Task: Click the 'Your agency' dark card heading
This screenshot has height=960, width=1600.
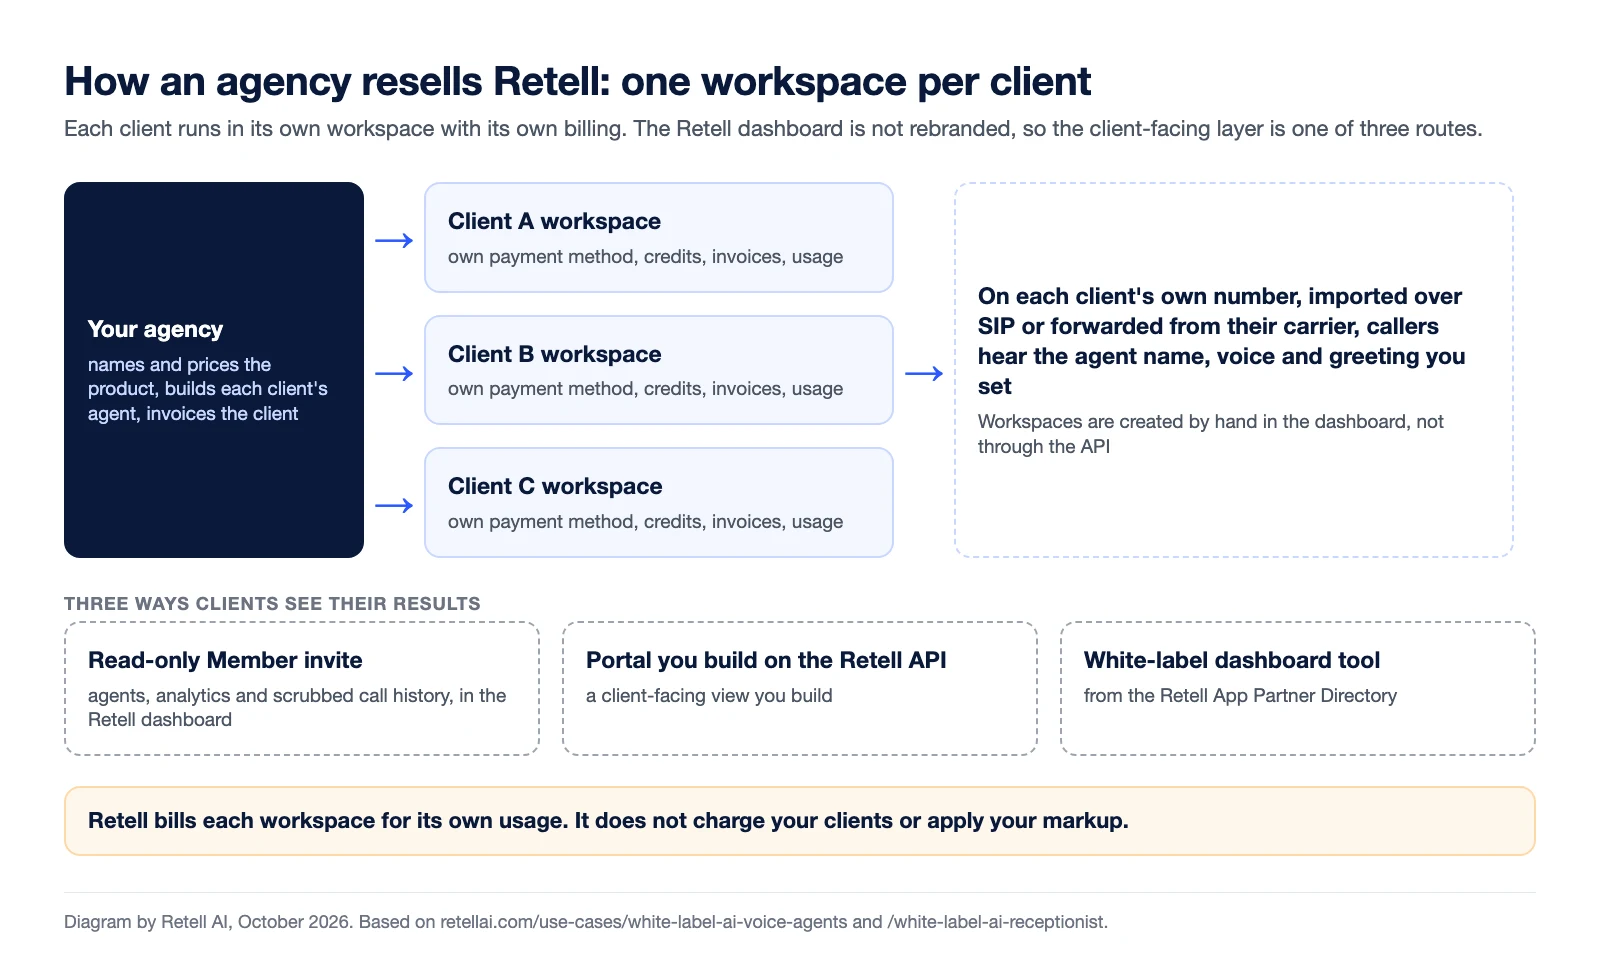Action: click(x=155, y=329)
